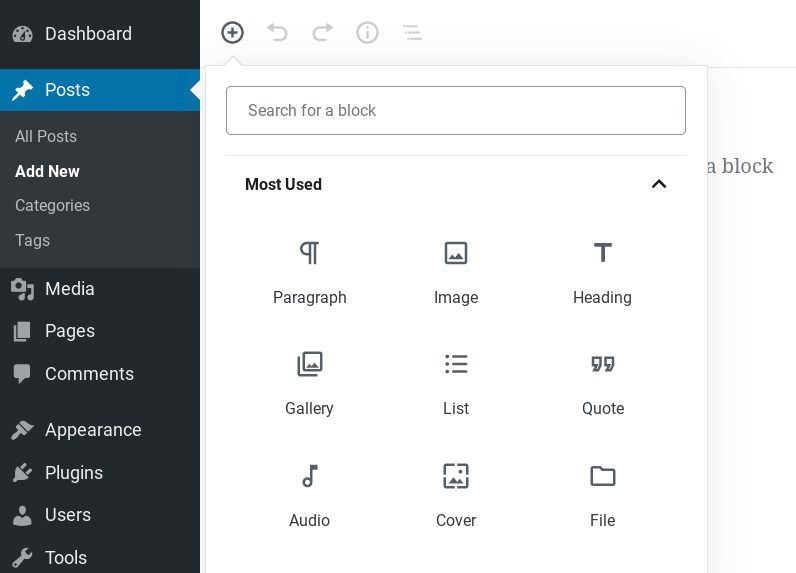Open the Users menu
The height and width of the screenshot is (573, 796).
pos(100,515)
